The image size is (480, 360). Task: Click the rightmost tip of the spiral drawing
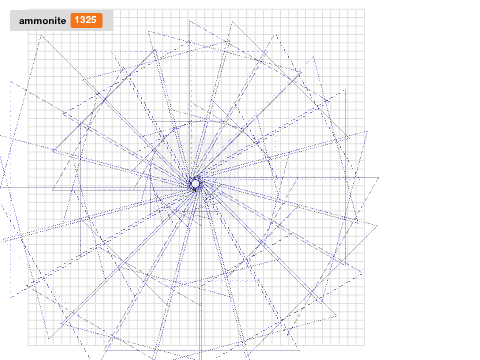(x=378, y=178)
